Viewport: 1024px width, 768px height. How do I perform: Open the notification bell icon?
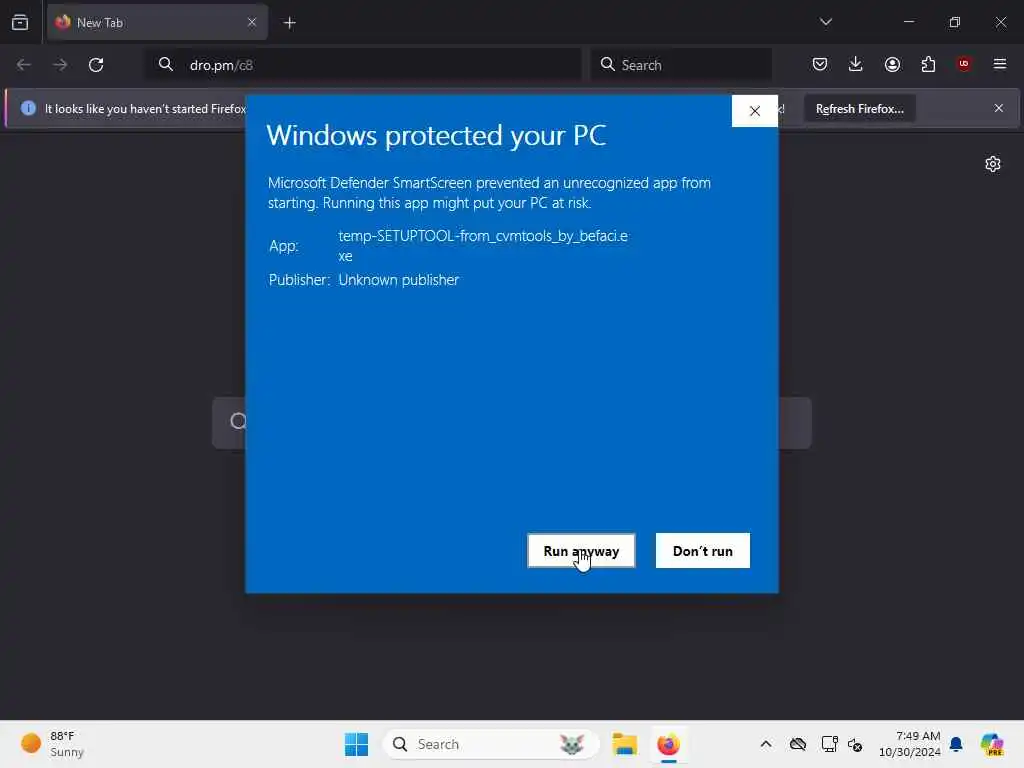(956, 744)
